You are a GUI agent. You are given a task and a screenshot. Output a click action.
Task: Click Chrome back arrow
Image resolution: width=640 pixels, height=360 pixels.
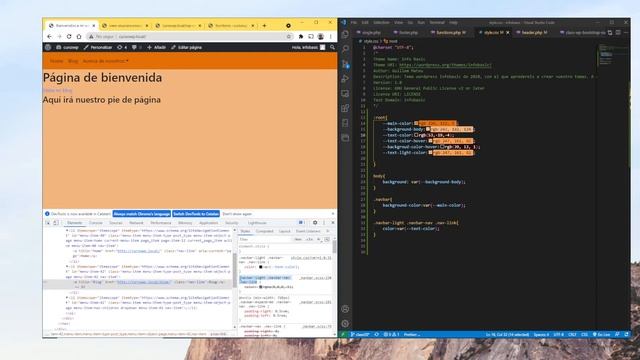point(50,36)
